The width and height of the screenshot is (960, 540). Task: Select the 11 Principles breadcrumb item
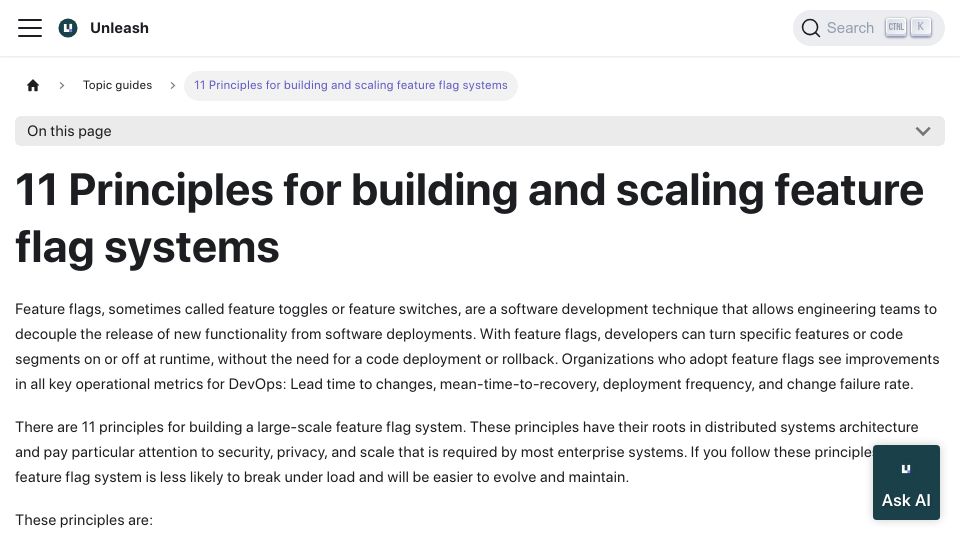point(351,85)
